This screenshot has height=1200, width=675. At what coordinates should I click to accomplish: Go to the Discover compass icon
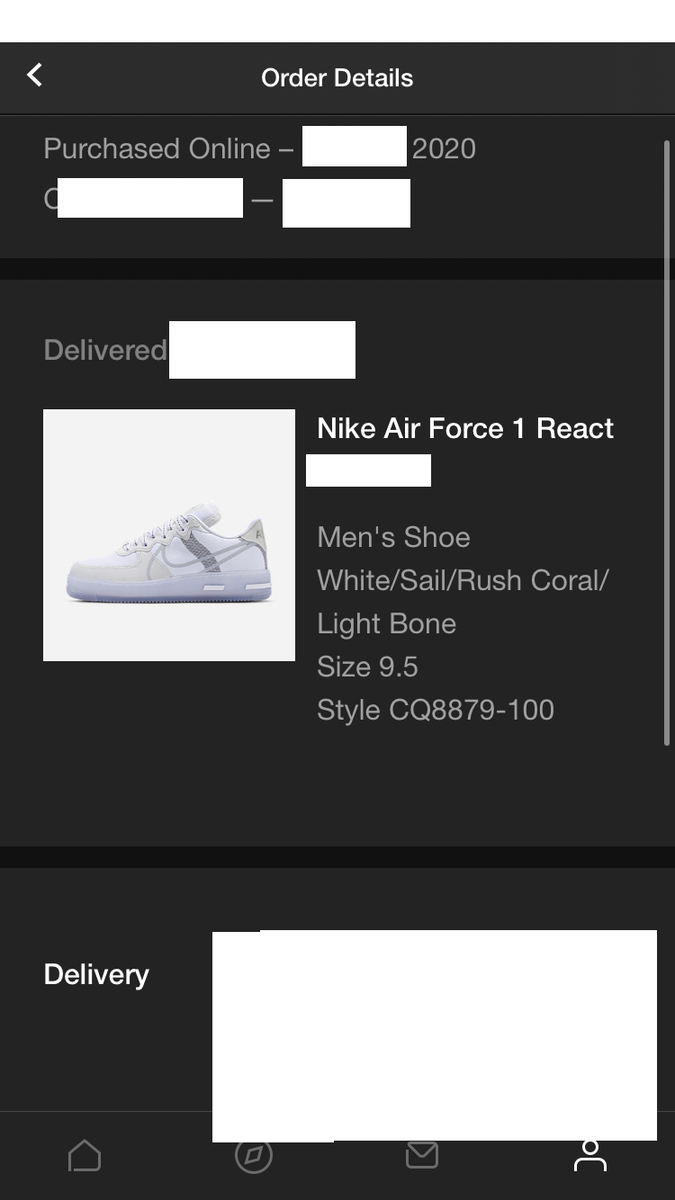tap(253, 1156)
